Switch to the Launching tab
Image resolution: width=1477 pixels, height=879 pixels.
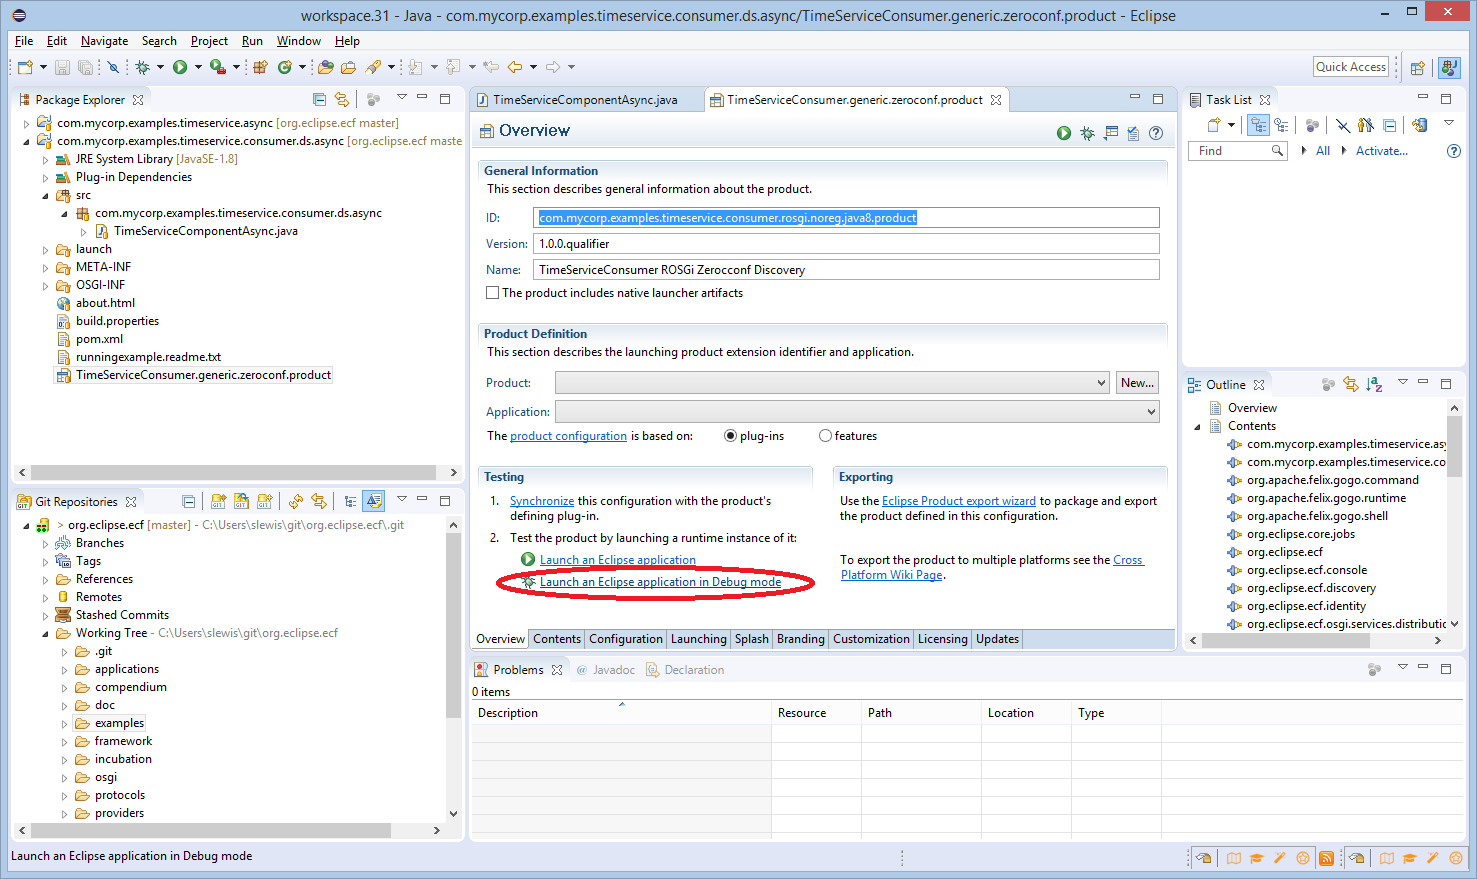(699, 639)
